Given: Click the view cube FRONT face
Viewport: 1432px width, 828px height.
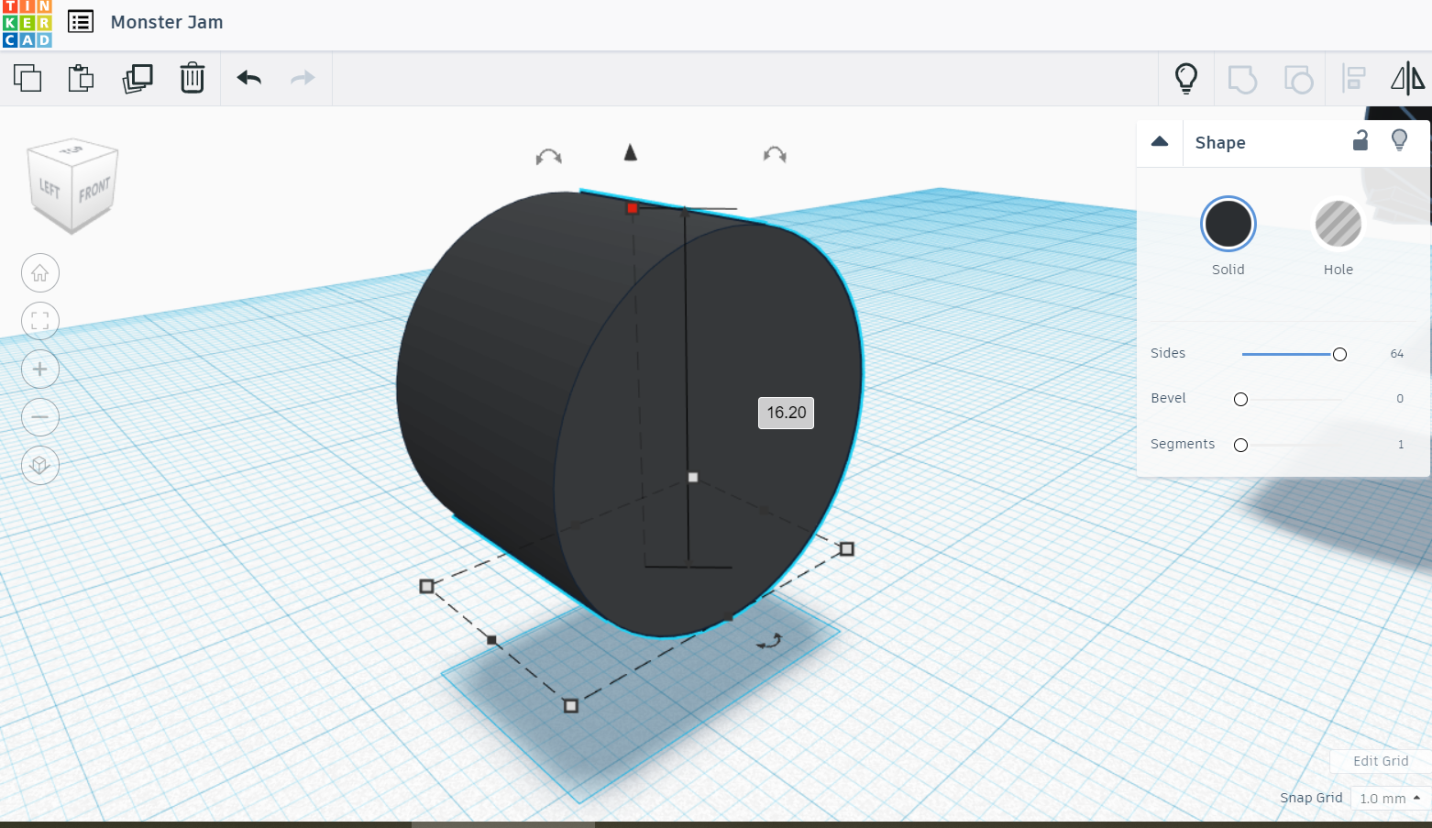Looking at the screenshot, I should coord(95,189).
